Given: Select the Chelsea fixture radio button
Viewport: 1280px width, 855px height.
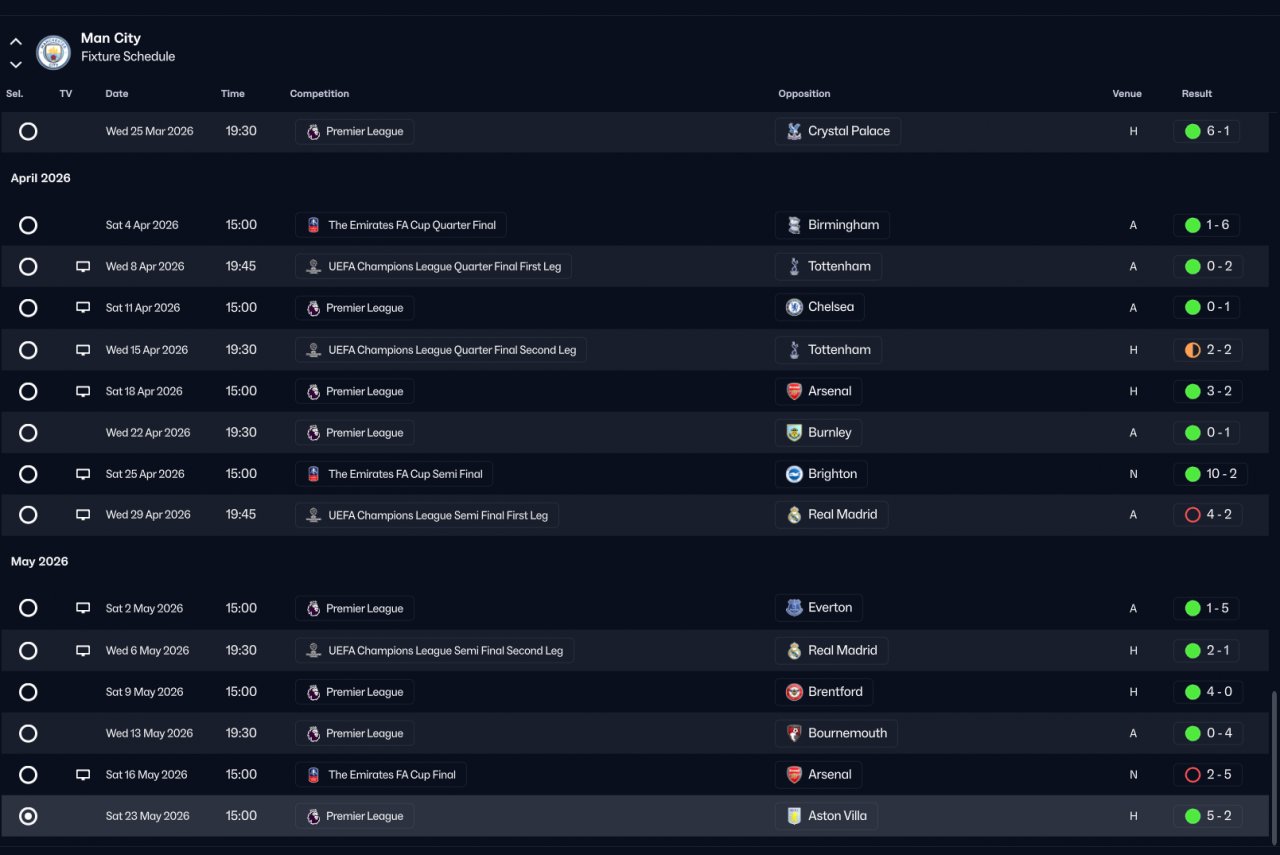Looking at the screenshot, I should pos(28,308).
